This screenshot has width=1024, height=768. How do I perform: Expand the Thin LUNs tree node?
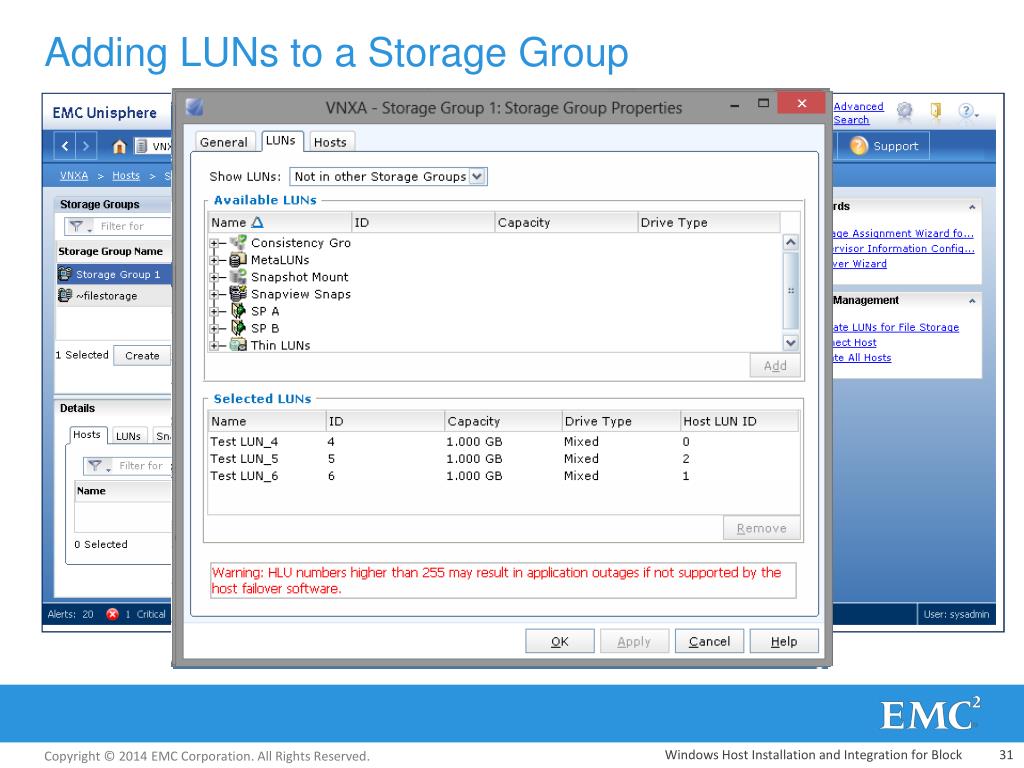[214, 345]
